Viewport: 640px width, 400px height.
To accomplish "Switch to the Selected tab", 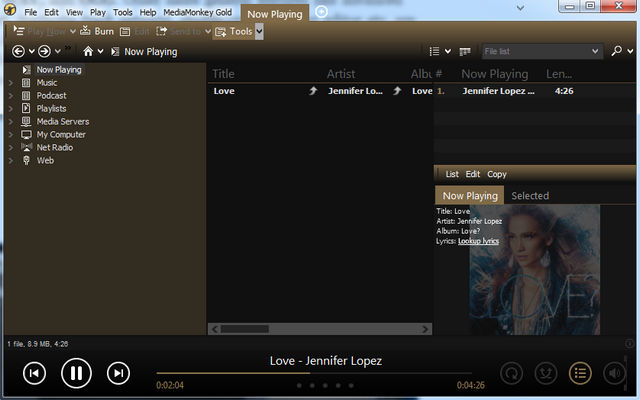I will 530,196.
